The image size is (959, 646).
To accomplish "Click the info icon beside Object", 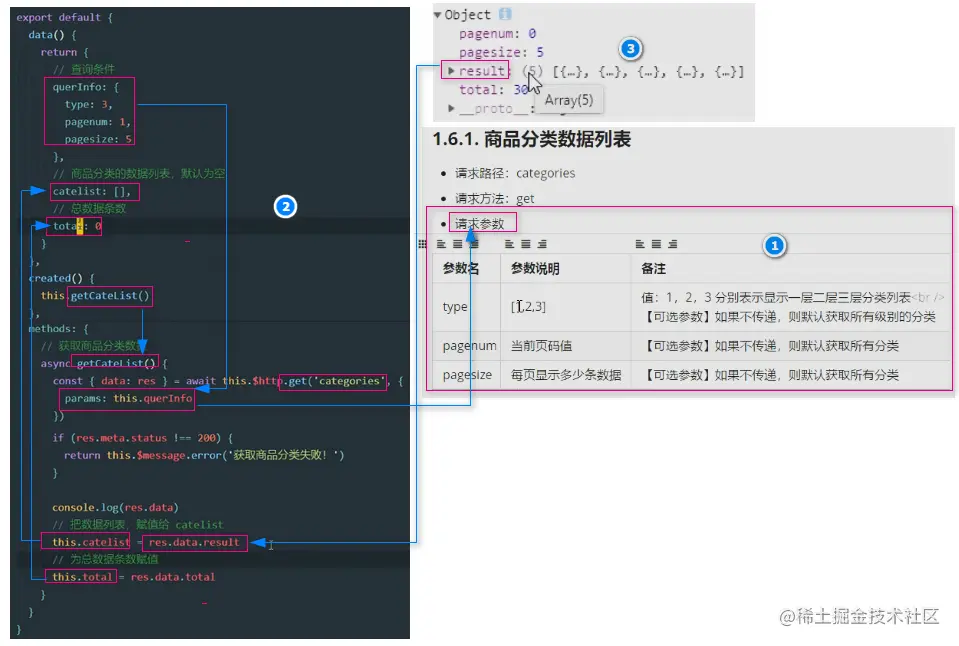I will point(505,13).
